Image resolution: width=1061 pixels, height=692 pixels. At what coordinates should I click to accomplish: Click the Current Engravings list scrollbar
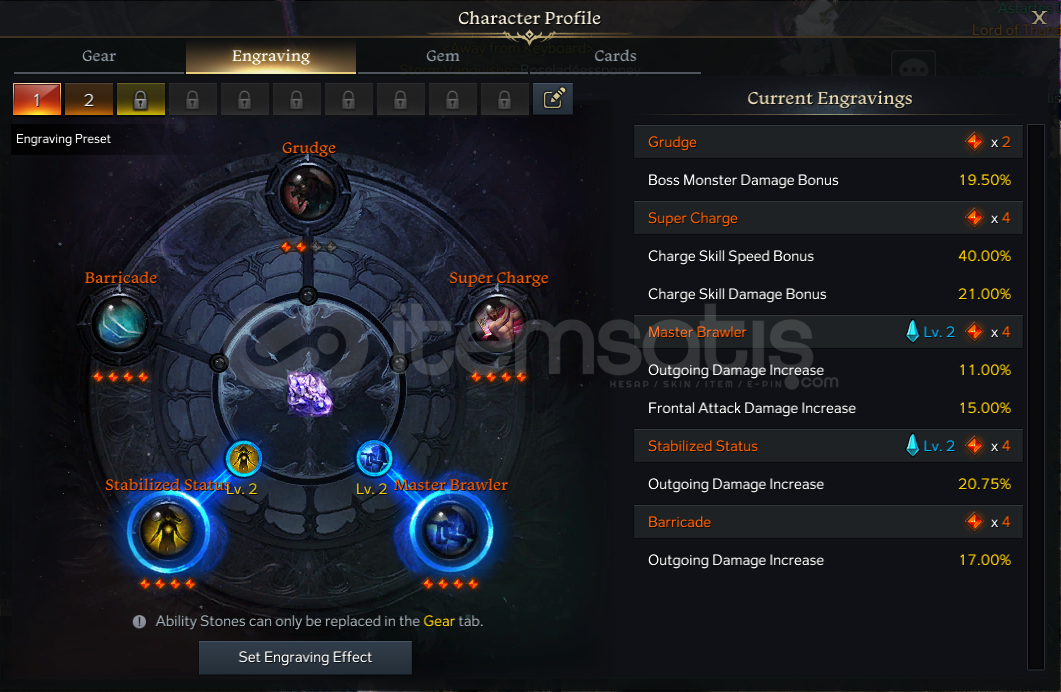click(1036, 396)
